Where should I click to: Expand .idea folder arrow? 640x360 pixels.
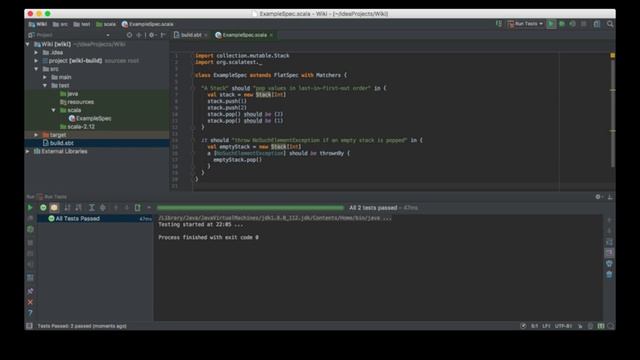(x=36, y=53)
